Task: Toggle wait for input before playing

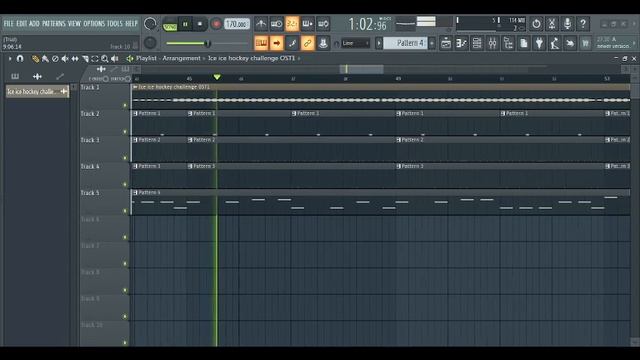Action: pyautogui.click(x=276, y=24)
